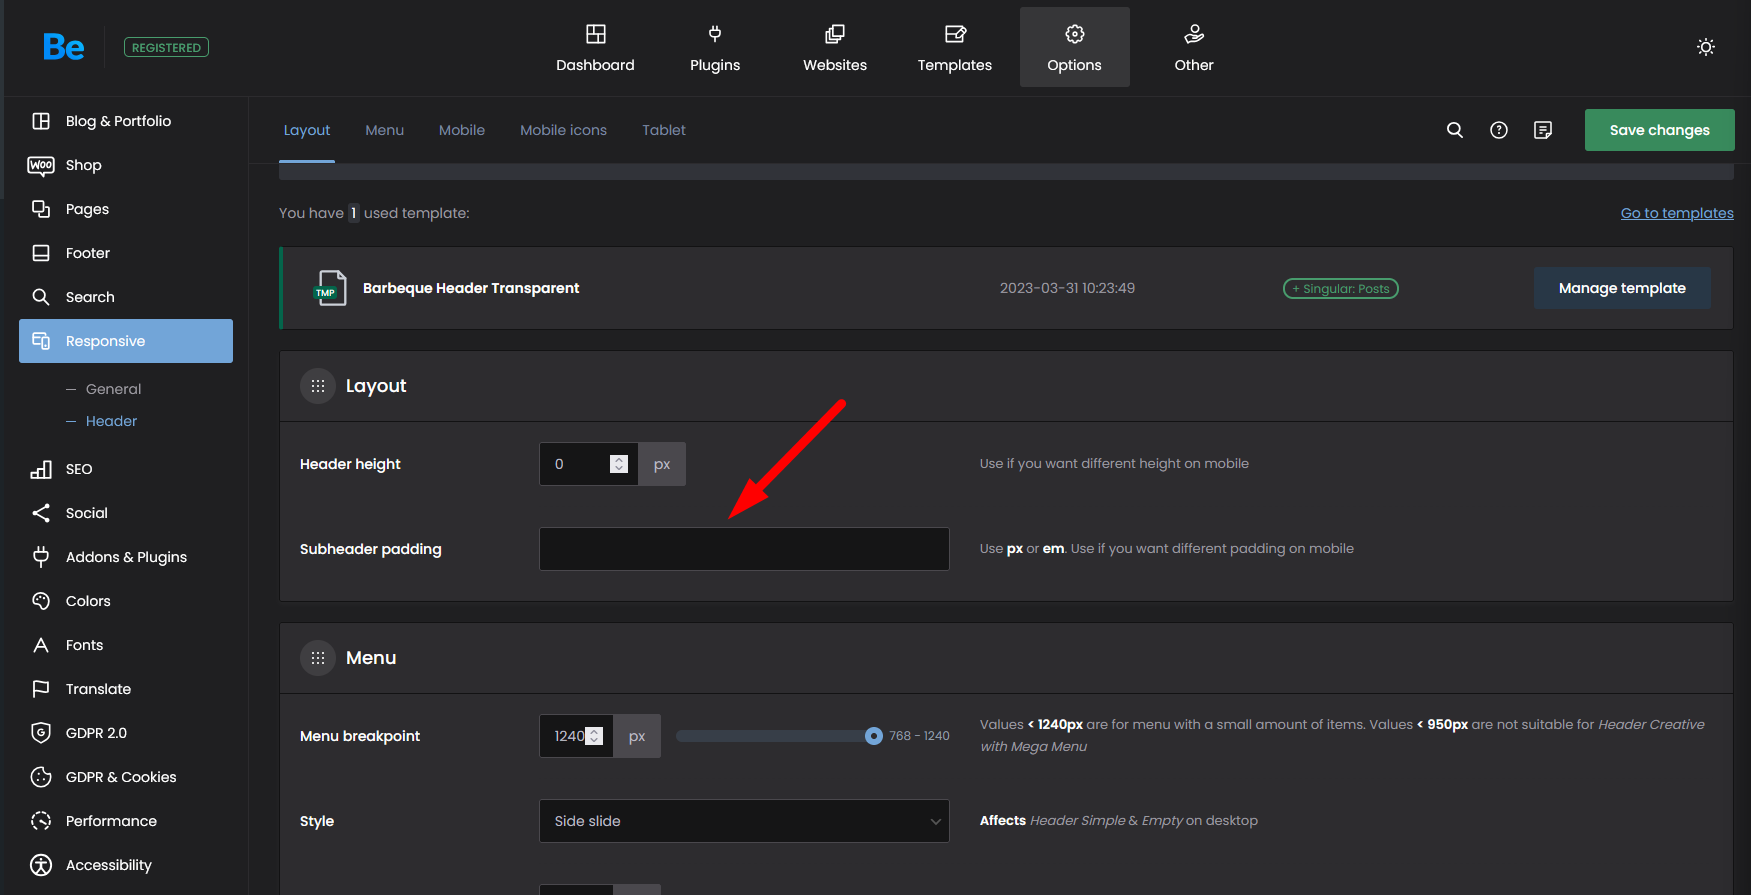Screen dimensions: 1751x895
Task: Focus the Header height number field
Action: coord(588,464)
